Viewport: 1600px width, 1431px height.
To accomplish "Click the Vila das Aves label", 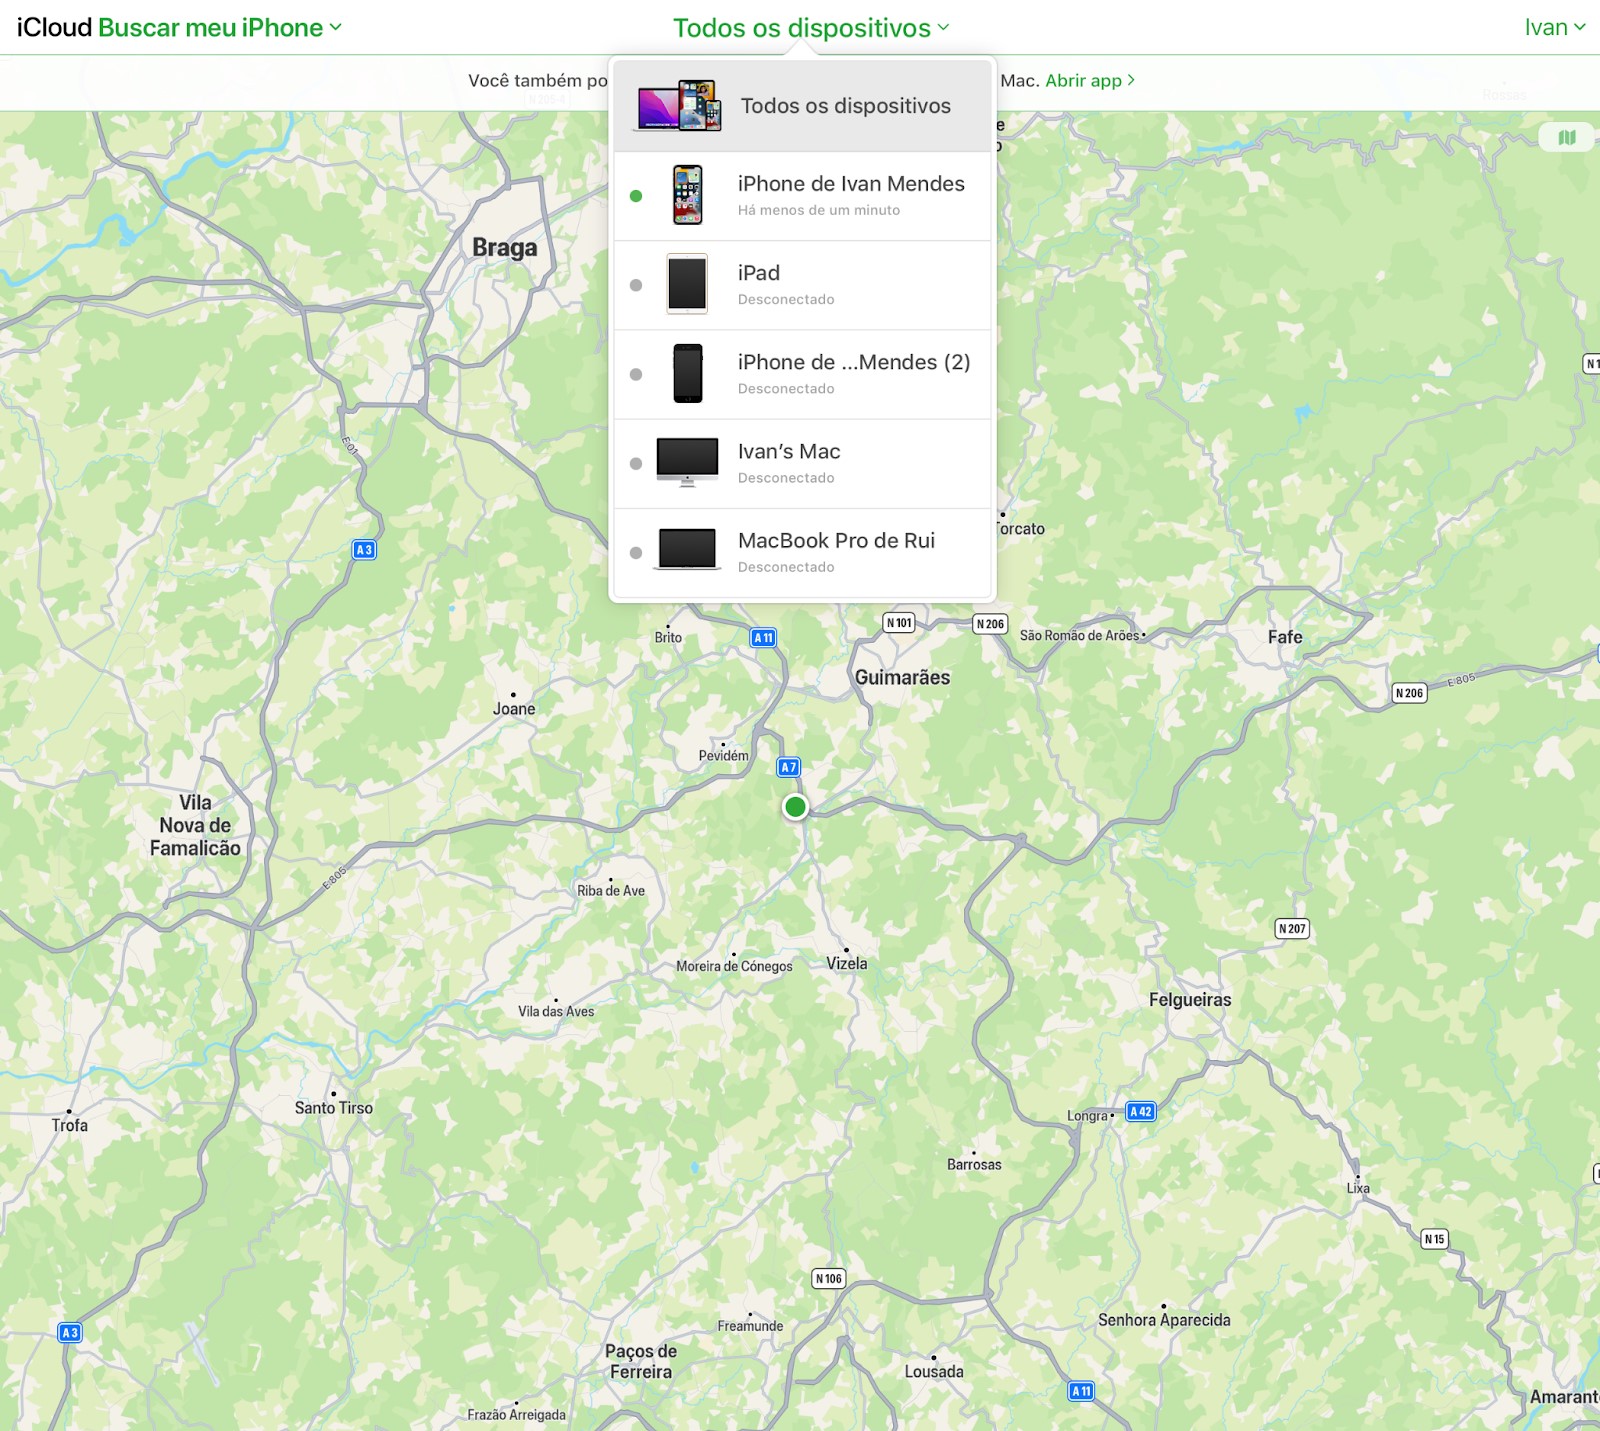I will click(556, 1011).
